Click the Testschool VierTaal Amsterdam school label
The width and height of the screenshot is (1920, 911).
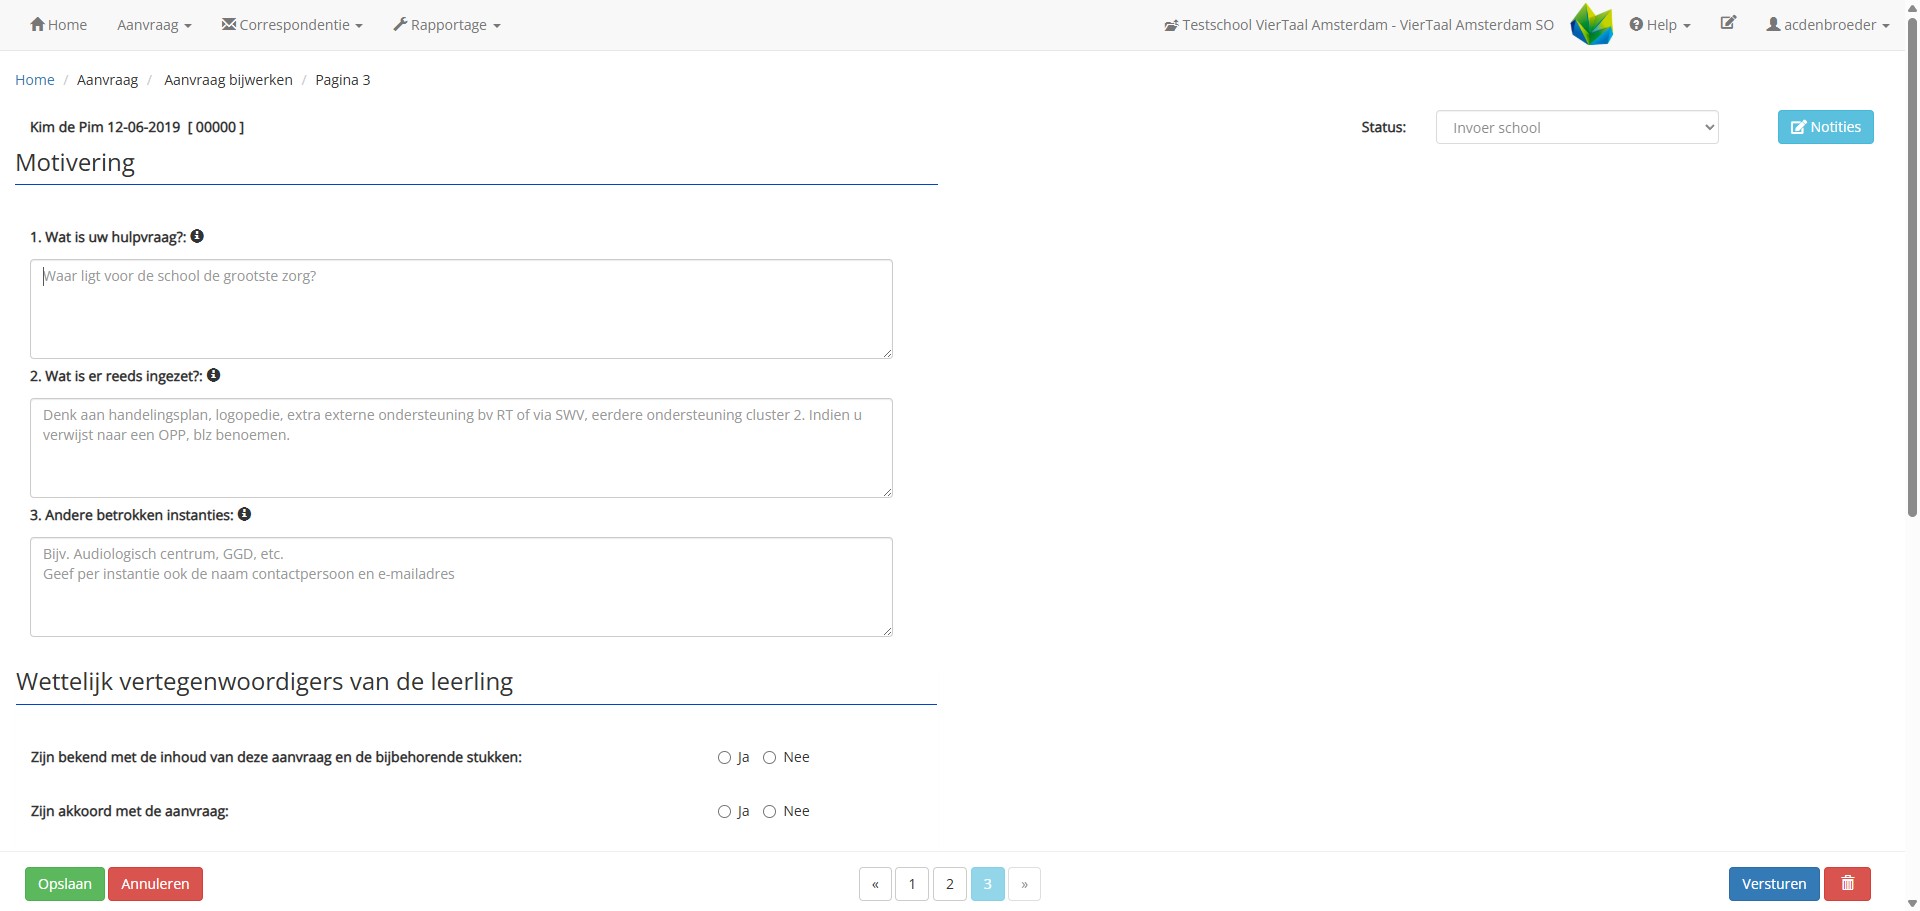pos(1359,25)
